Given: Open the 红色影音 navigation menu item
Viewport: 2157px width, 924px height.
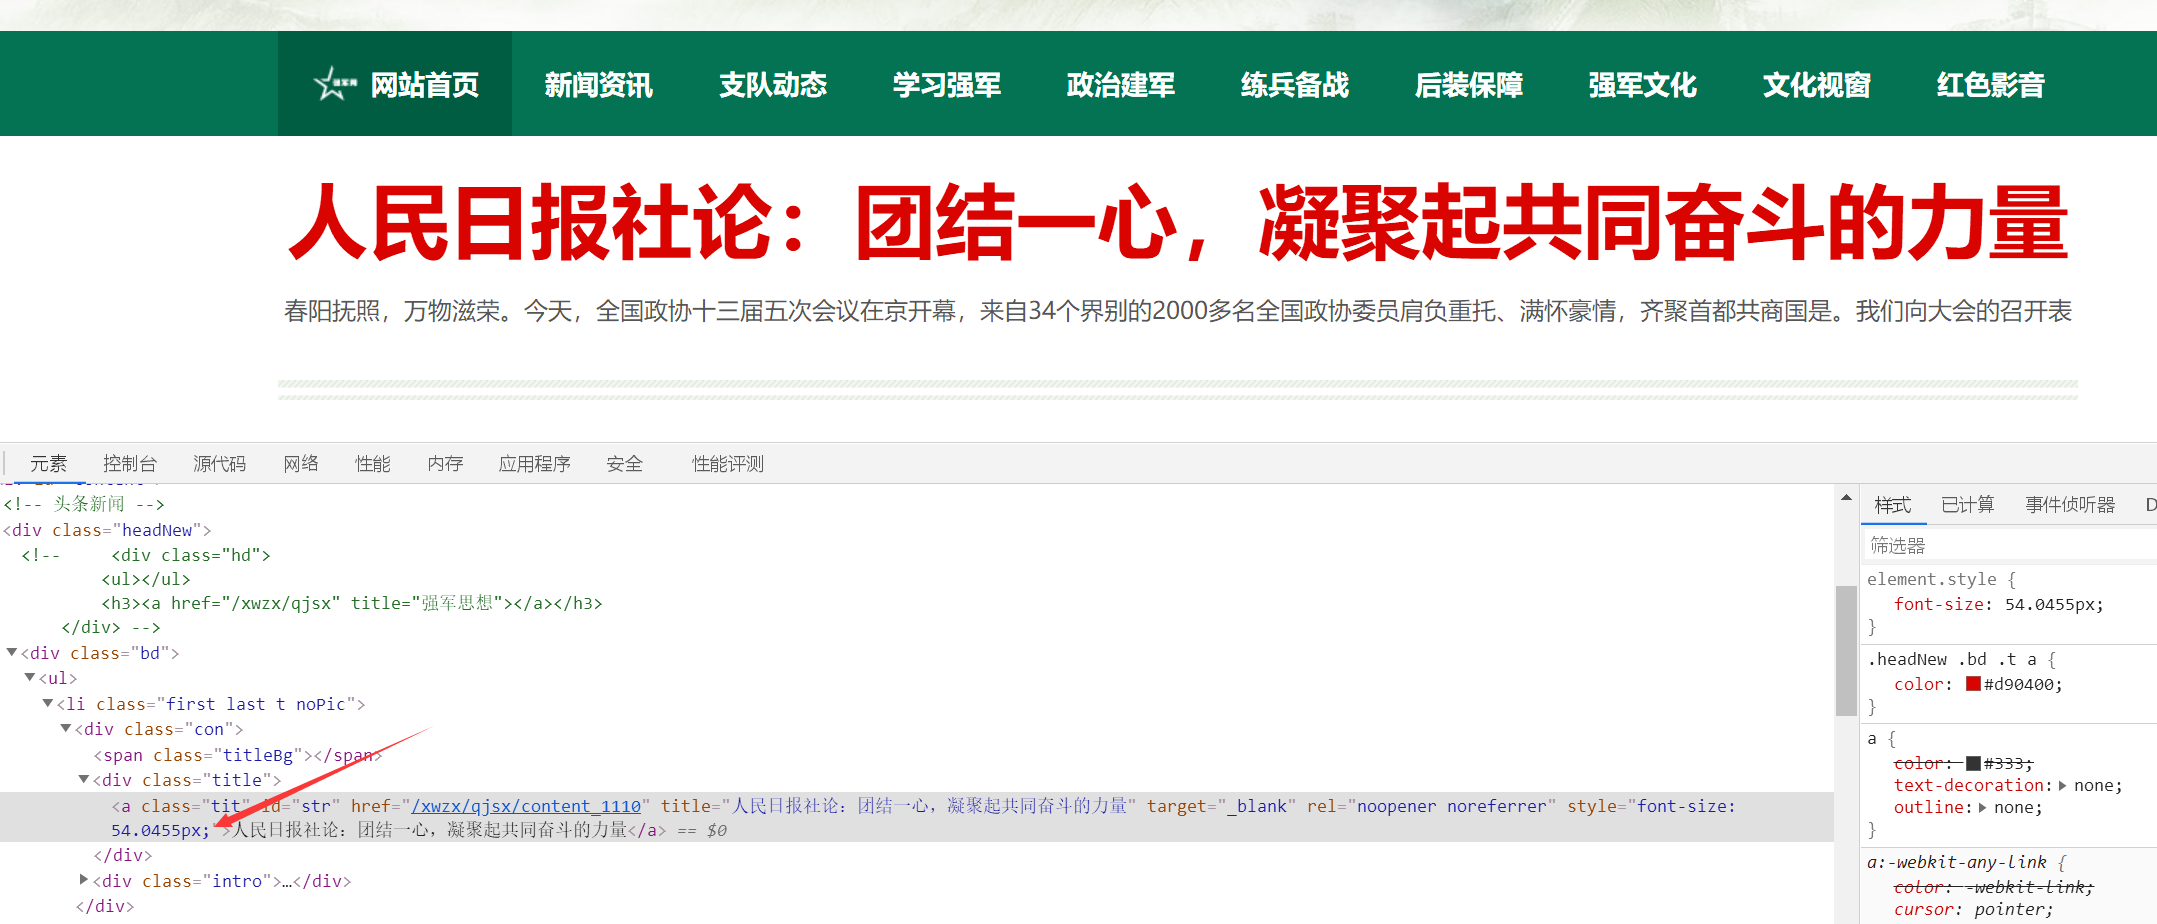Looking at the screenshot, I should (1990, 84).
